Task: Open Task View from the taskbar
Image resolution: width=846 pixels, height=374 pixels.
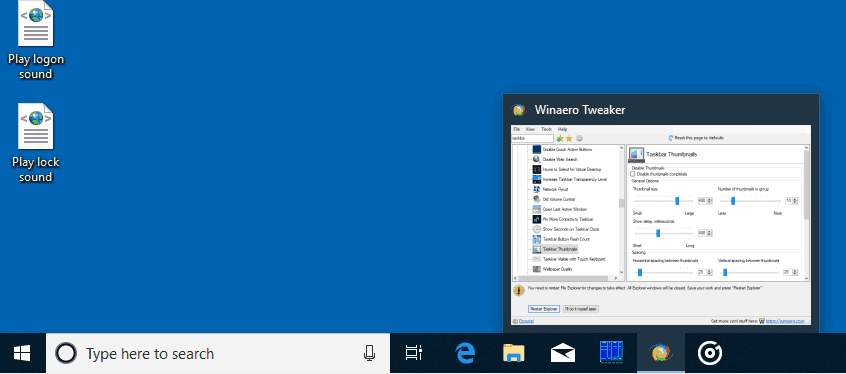Action: click(413, 353)
